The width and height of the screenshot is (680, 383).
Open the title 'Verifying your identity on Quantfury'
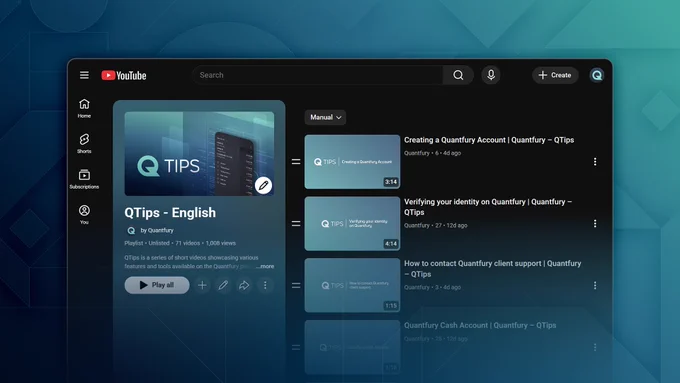point(488,207)
